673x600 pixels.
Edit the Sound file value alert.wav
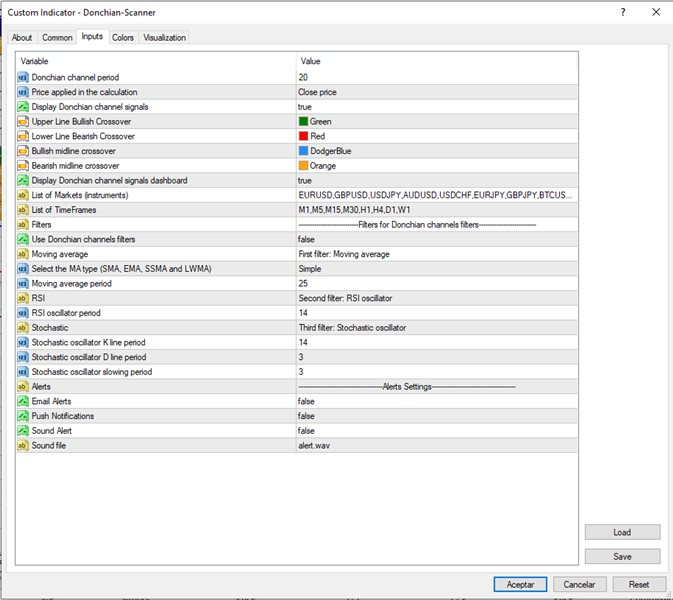point(437,445)
